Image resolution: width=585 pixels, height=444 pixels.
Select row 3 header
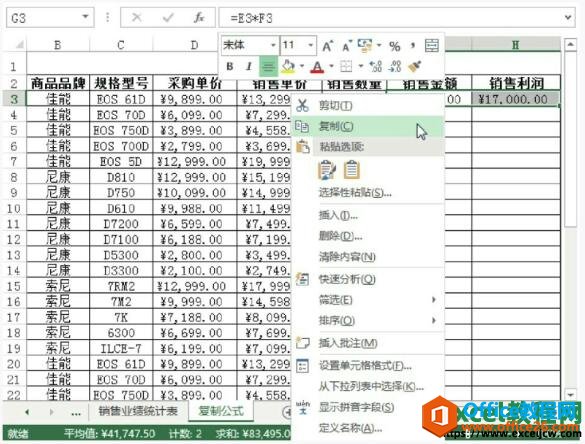point(14,99)
